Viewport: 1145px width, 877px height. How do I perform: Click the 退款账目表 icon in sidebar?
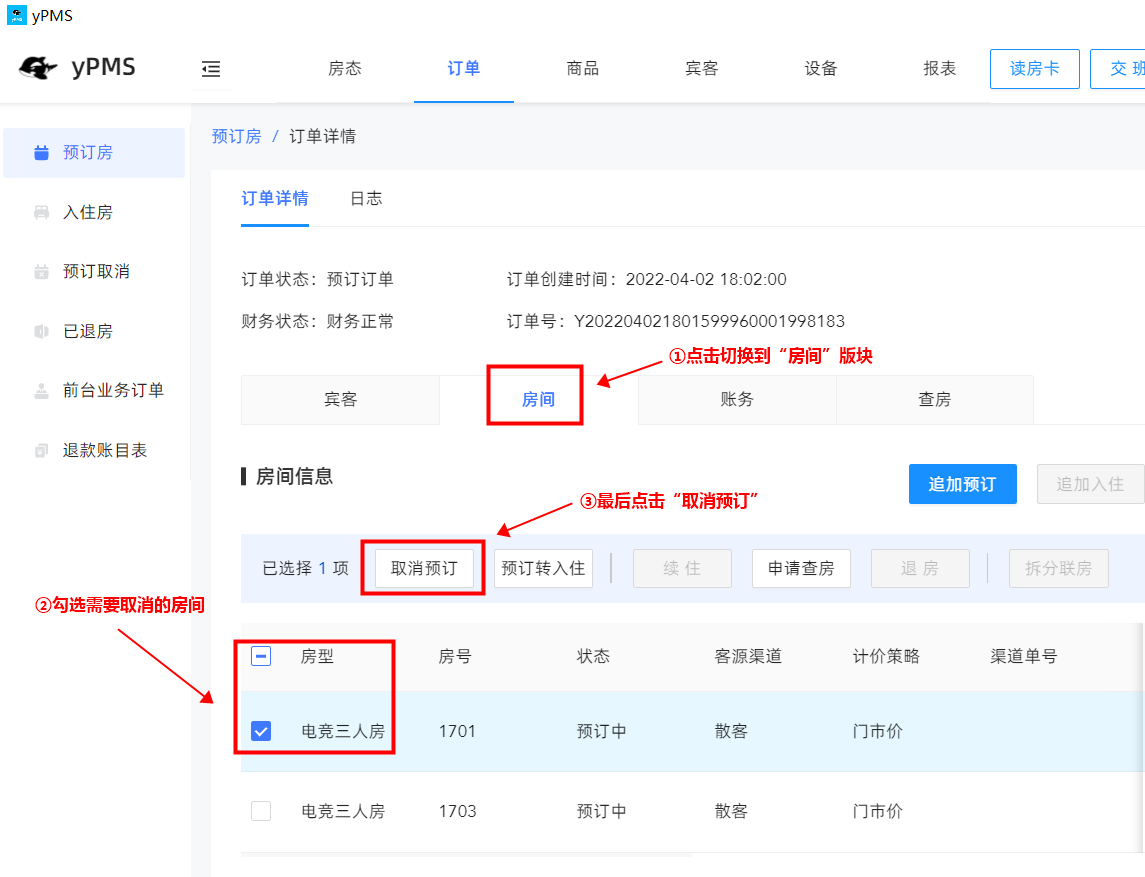[x=42, y=451]
